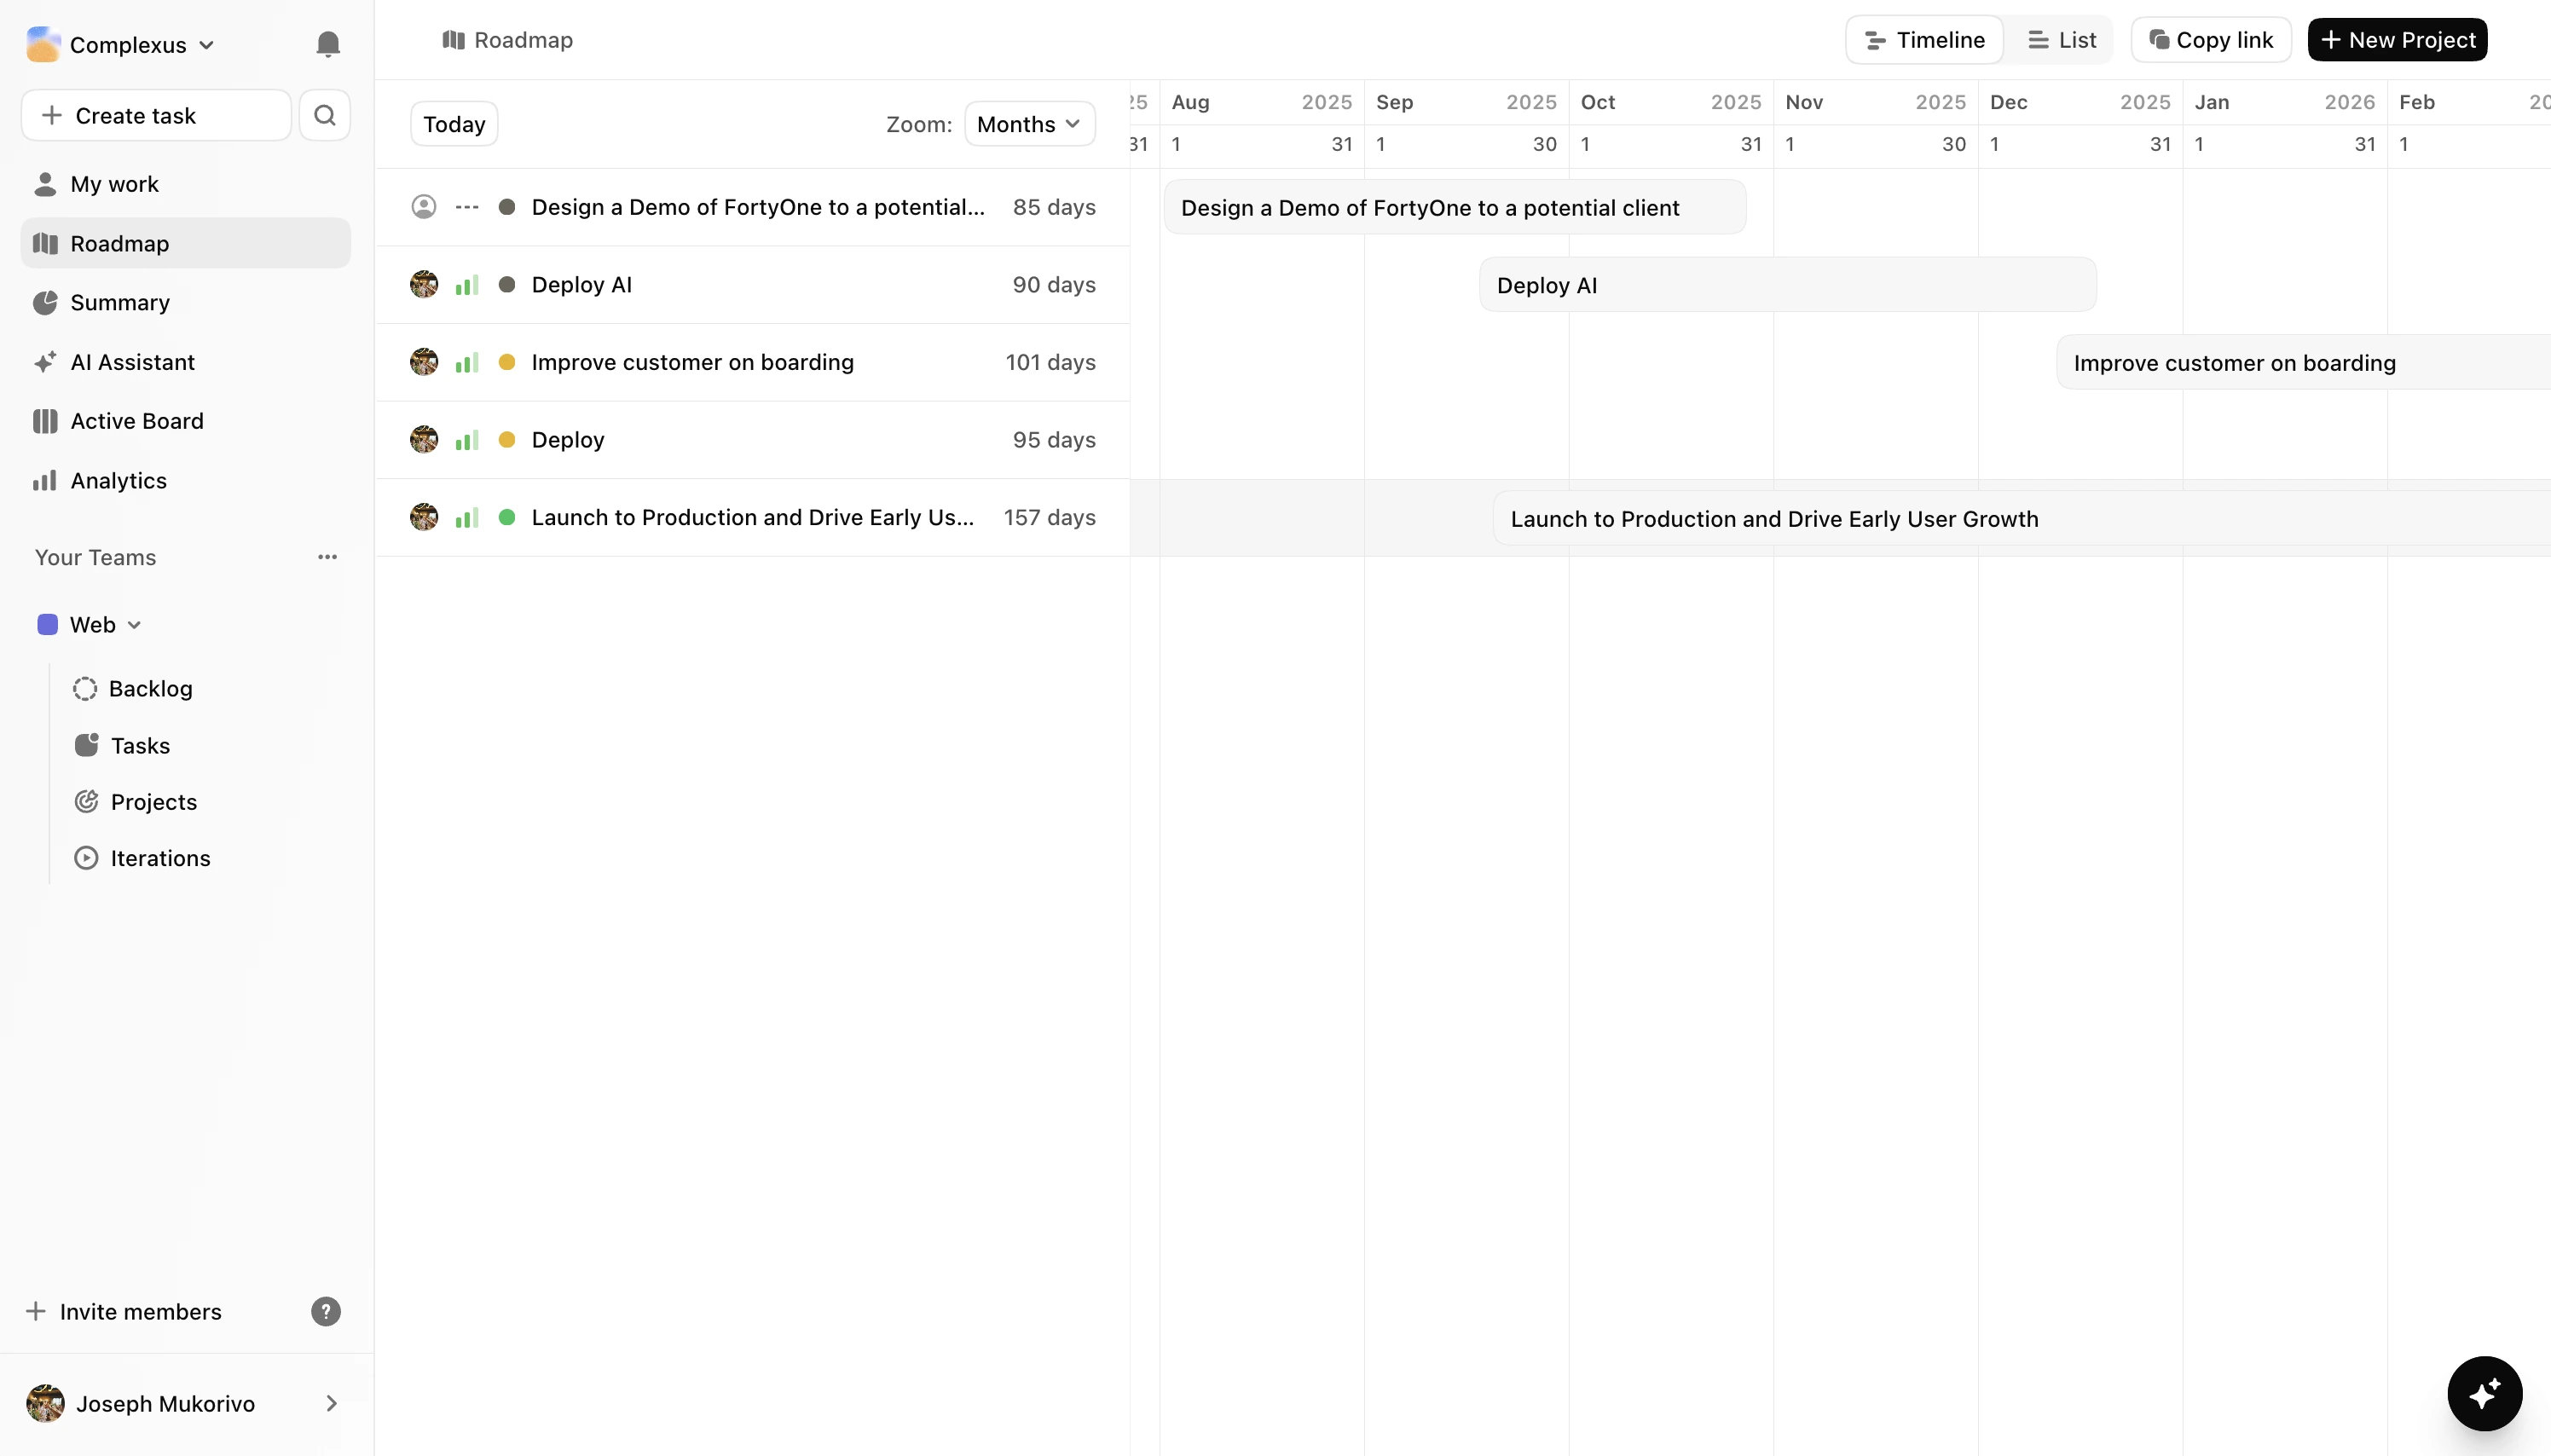
Task: Click the help question mark icon
Action: tap(326, 1311)
